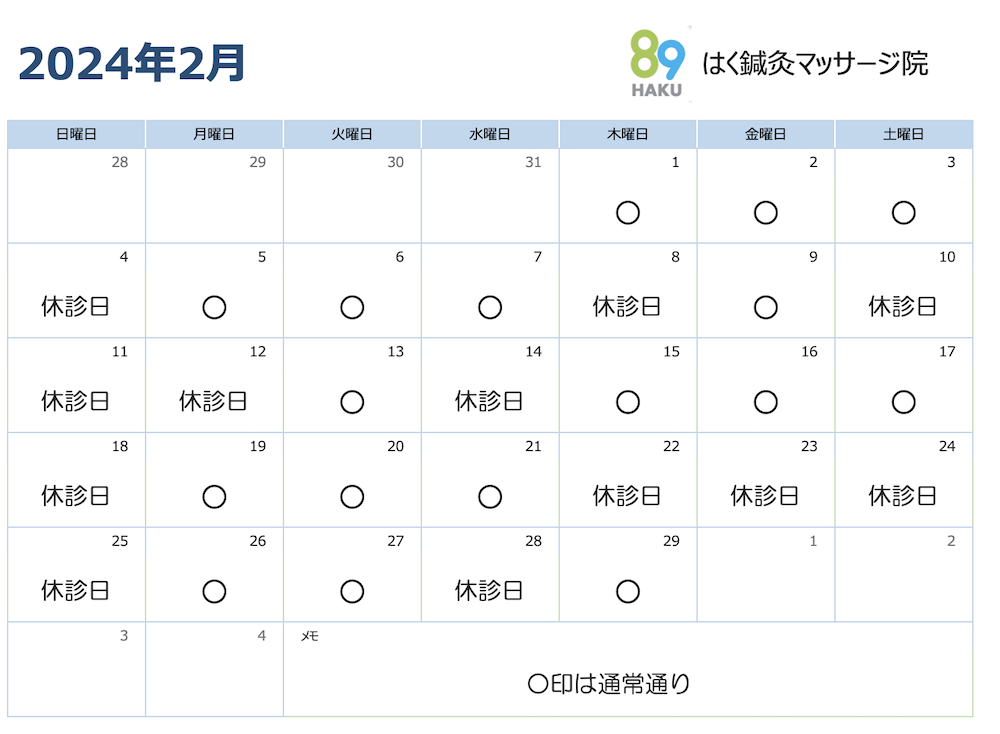
Task: Click the 2024年2月 title
Action: (x=132, y=63)
